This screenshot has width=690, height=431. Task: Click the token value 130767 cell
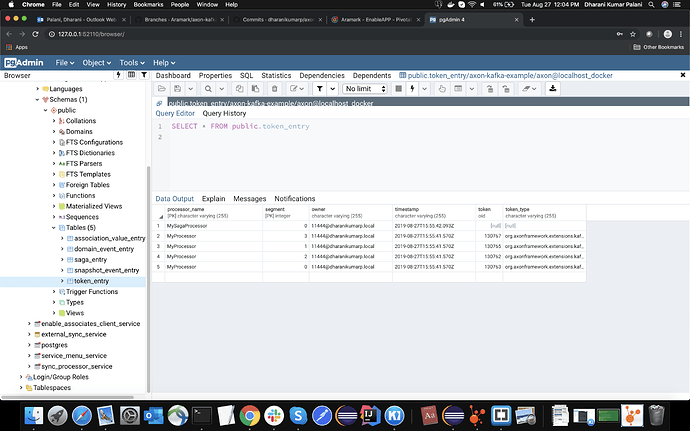[x=489, y=236]
